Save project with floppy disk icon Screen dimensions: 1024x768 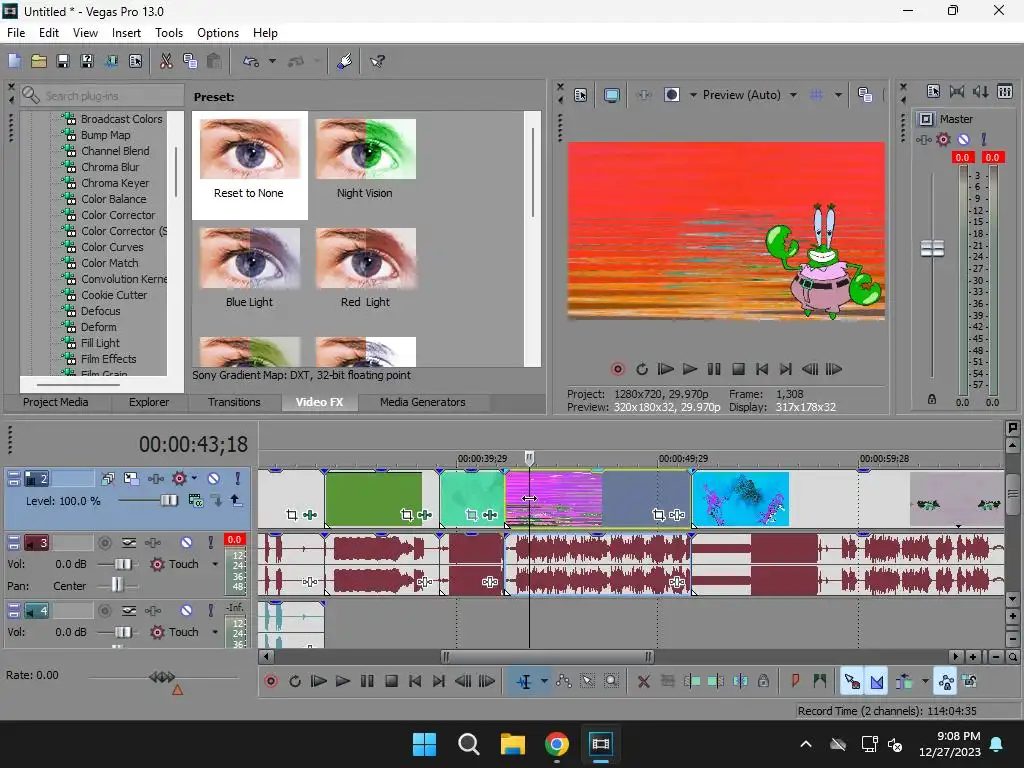(63, 61)
